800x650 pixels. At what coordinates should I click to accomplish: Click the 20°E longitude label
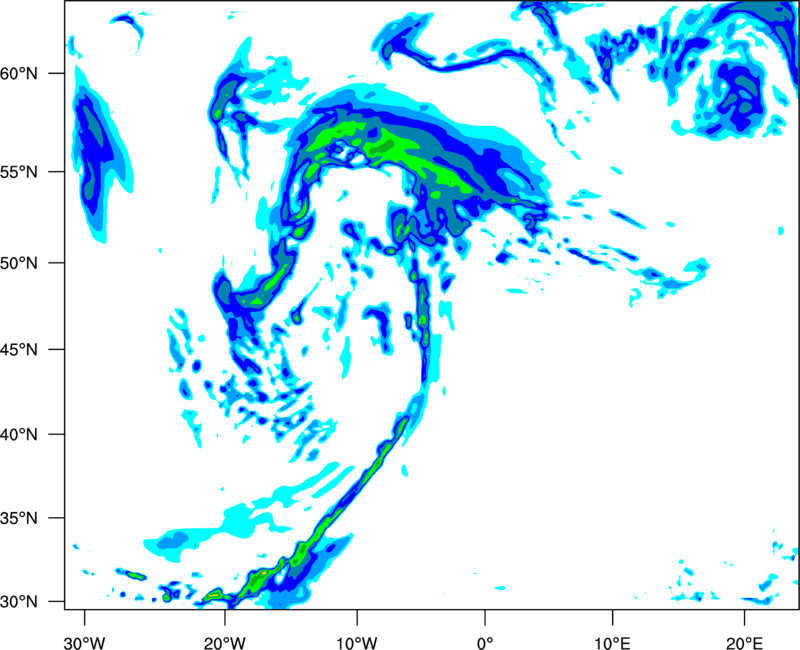click(x=744, y=643)
